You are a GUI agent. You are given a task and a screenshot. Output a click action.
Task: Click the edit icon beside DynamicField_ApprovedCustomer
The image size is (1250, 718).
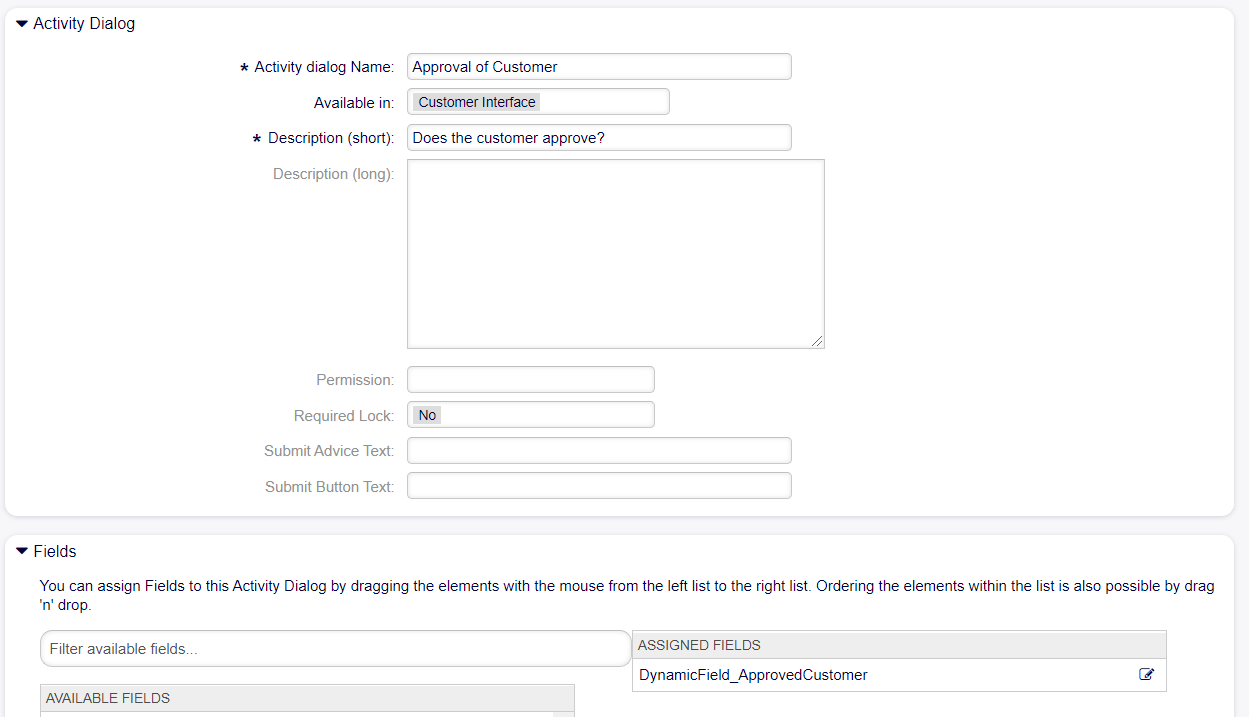pyautogui.click(x=1146, y=675)
